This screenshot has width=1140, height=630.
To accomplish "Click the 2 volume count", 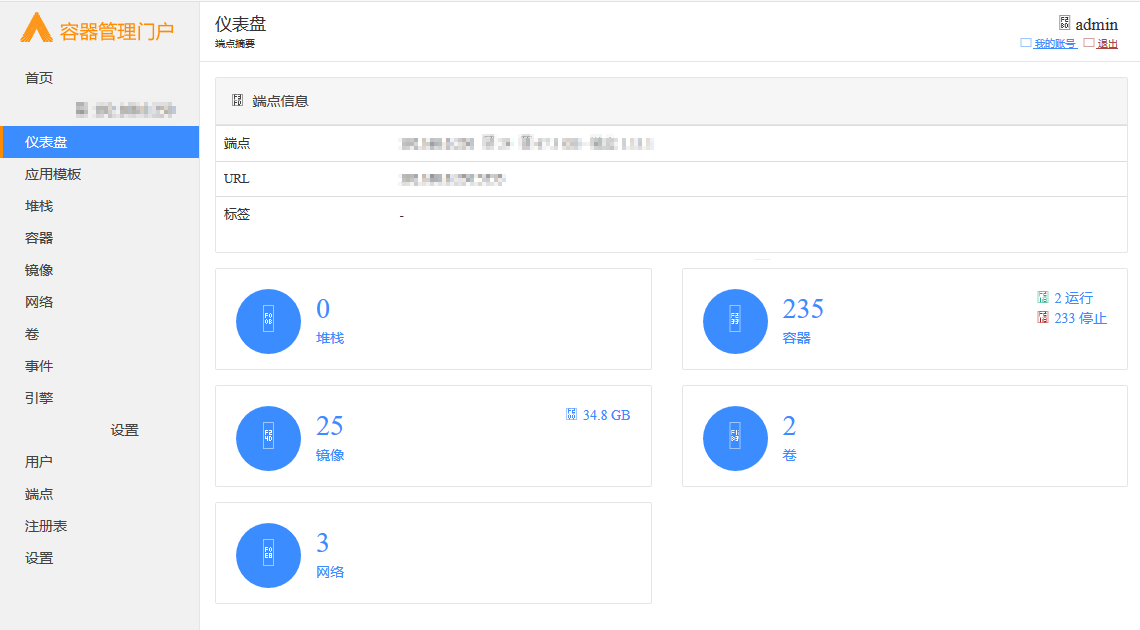I will coord(790,426).
